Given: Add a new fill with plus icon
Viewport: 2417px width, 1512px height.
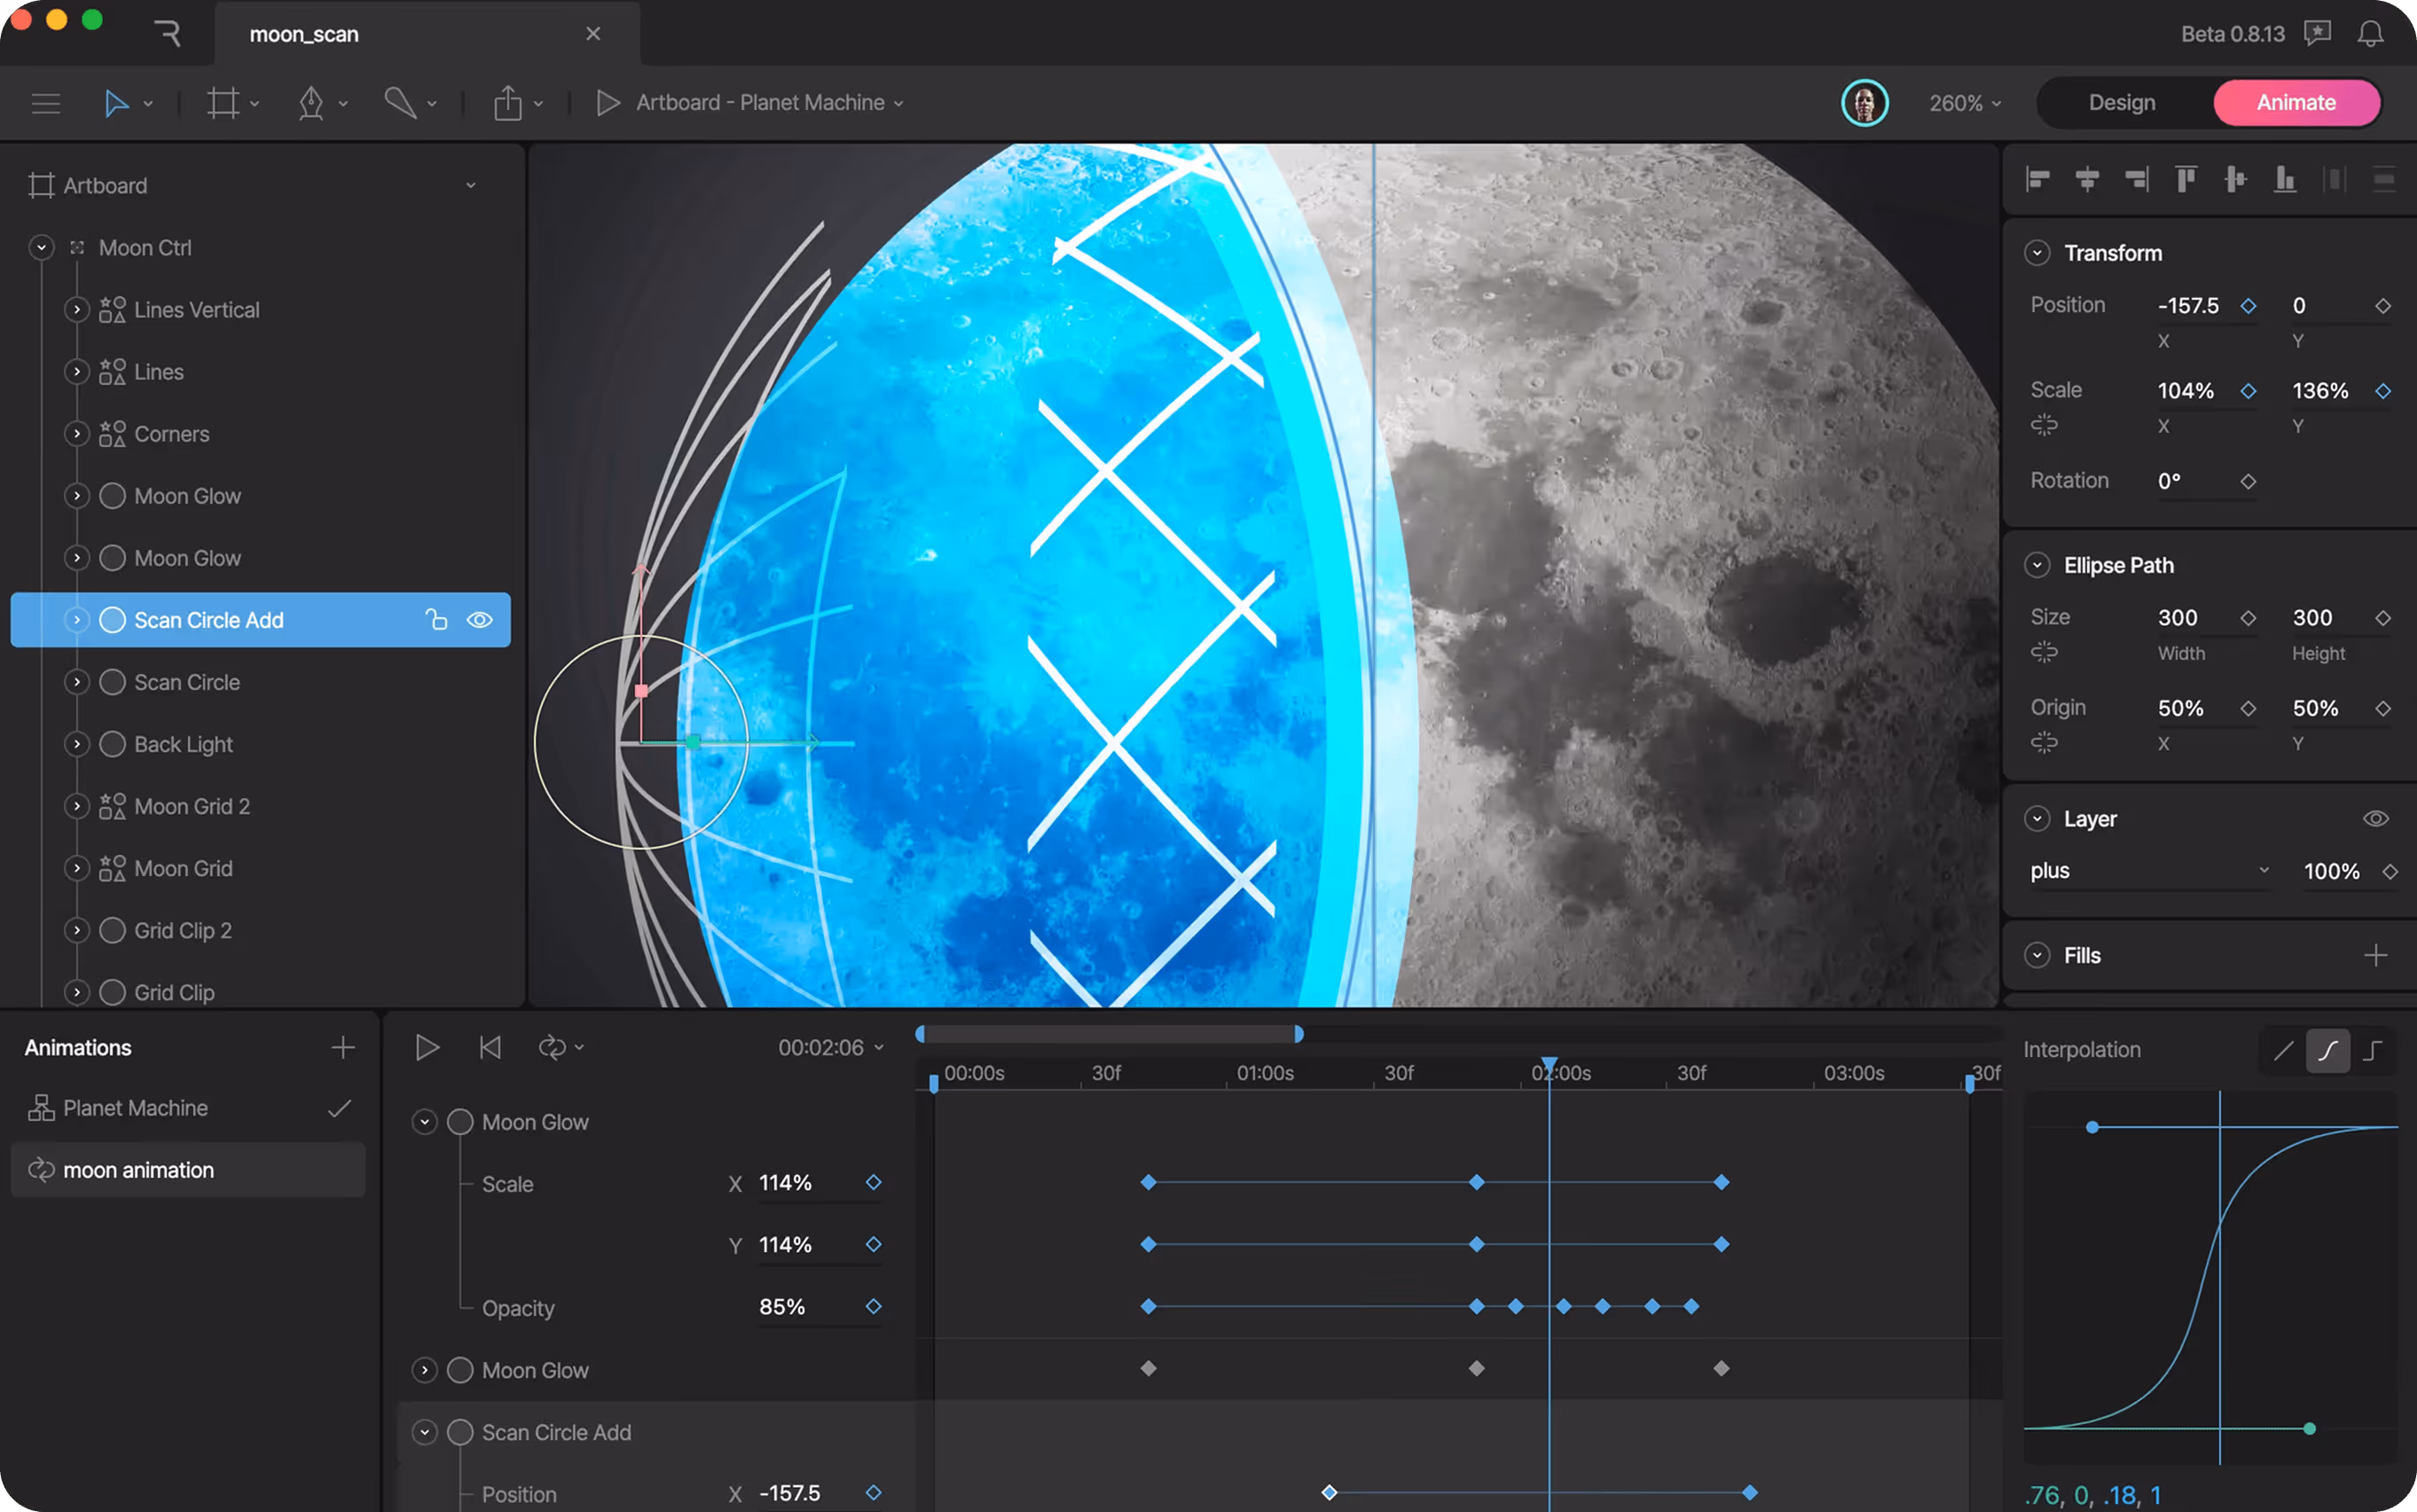Looking at the screenshot, I should coord(2375,955).
